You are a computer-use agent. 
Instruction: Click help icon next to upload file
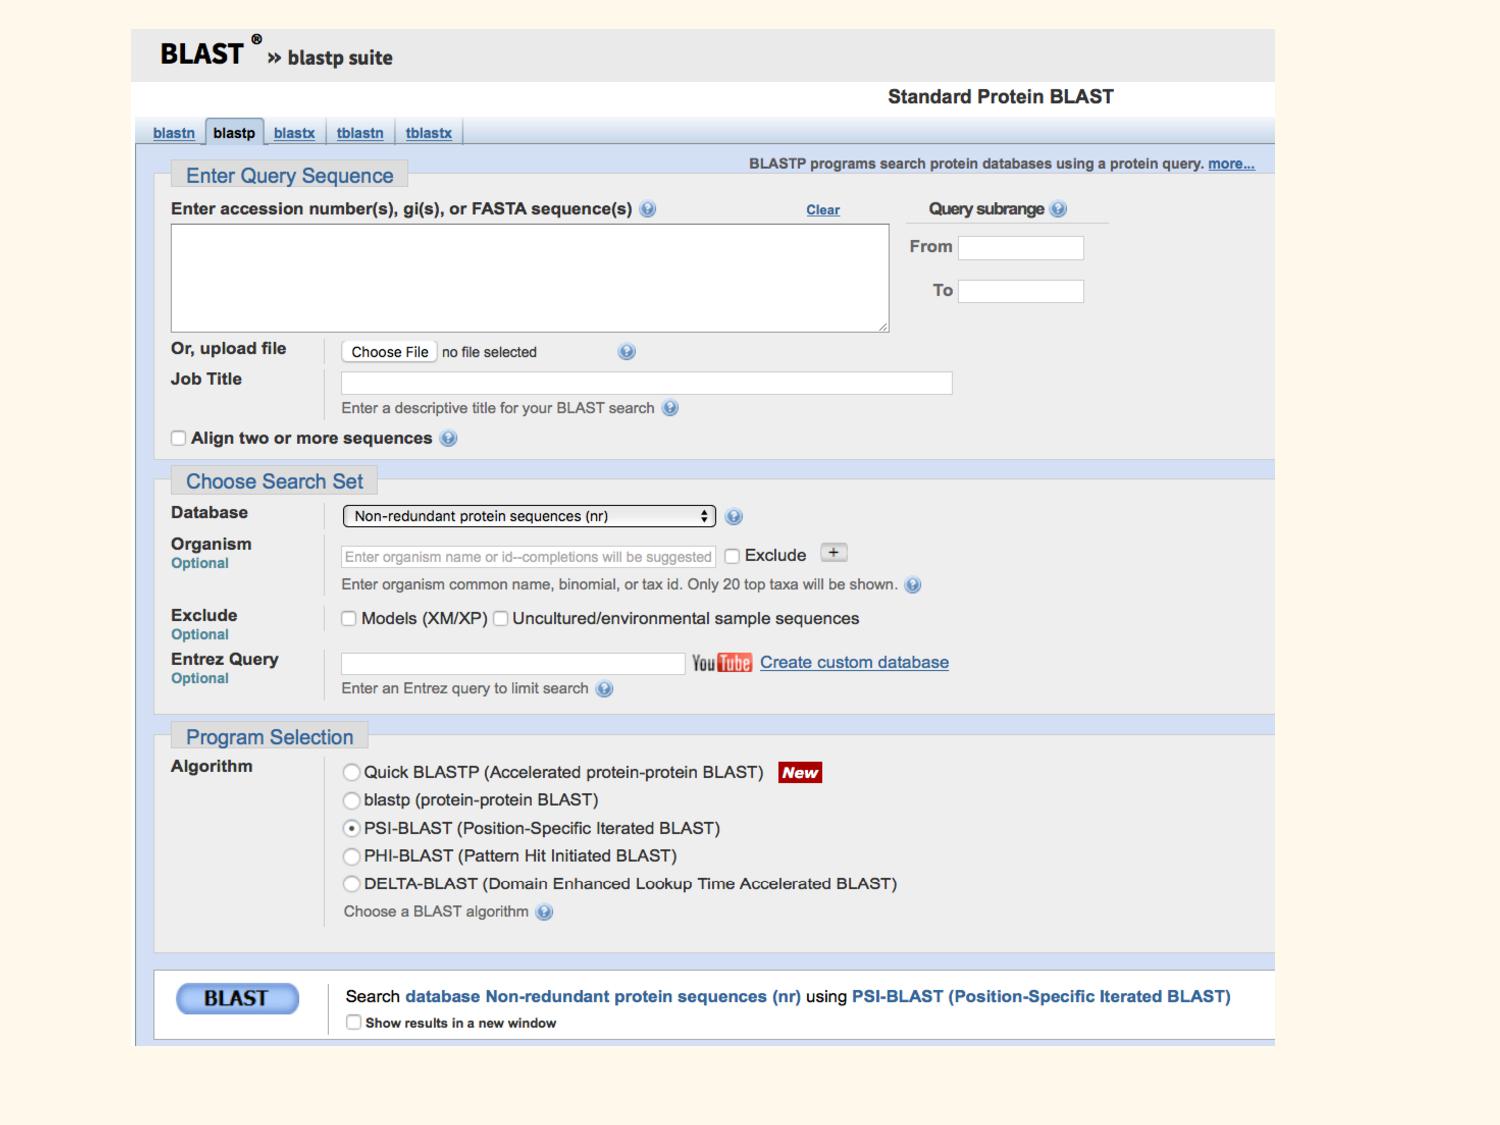(x=627, y=352)
